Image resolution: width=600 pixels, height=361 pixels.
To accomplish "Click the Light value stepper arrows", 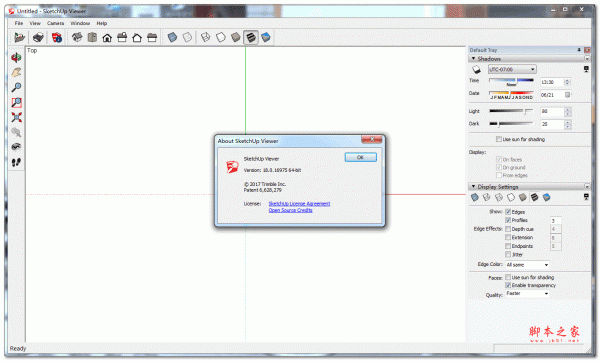I will pos(568,111).
